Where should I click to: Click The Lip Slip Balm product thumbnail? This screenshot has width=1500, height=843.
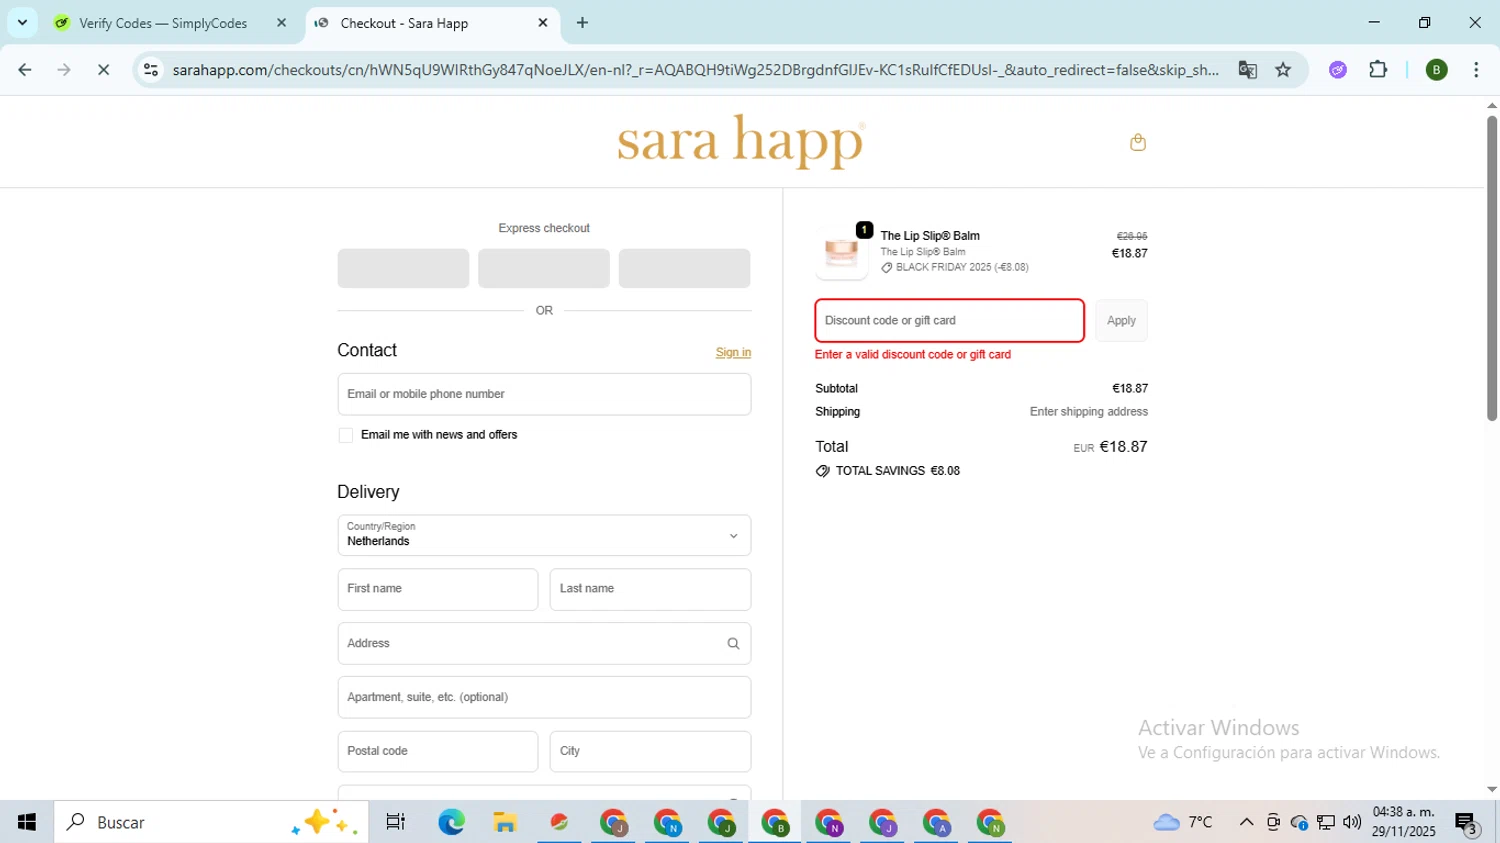(842, 253)
